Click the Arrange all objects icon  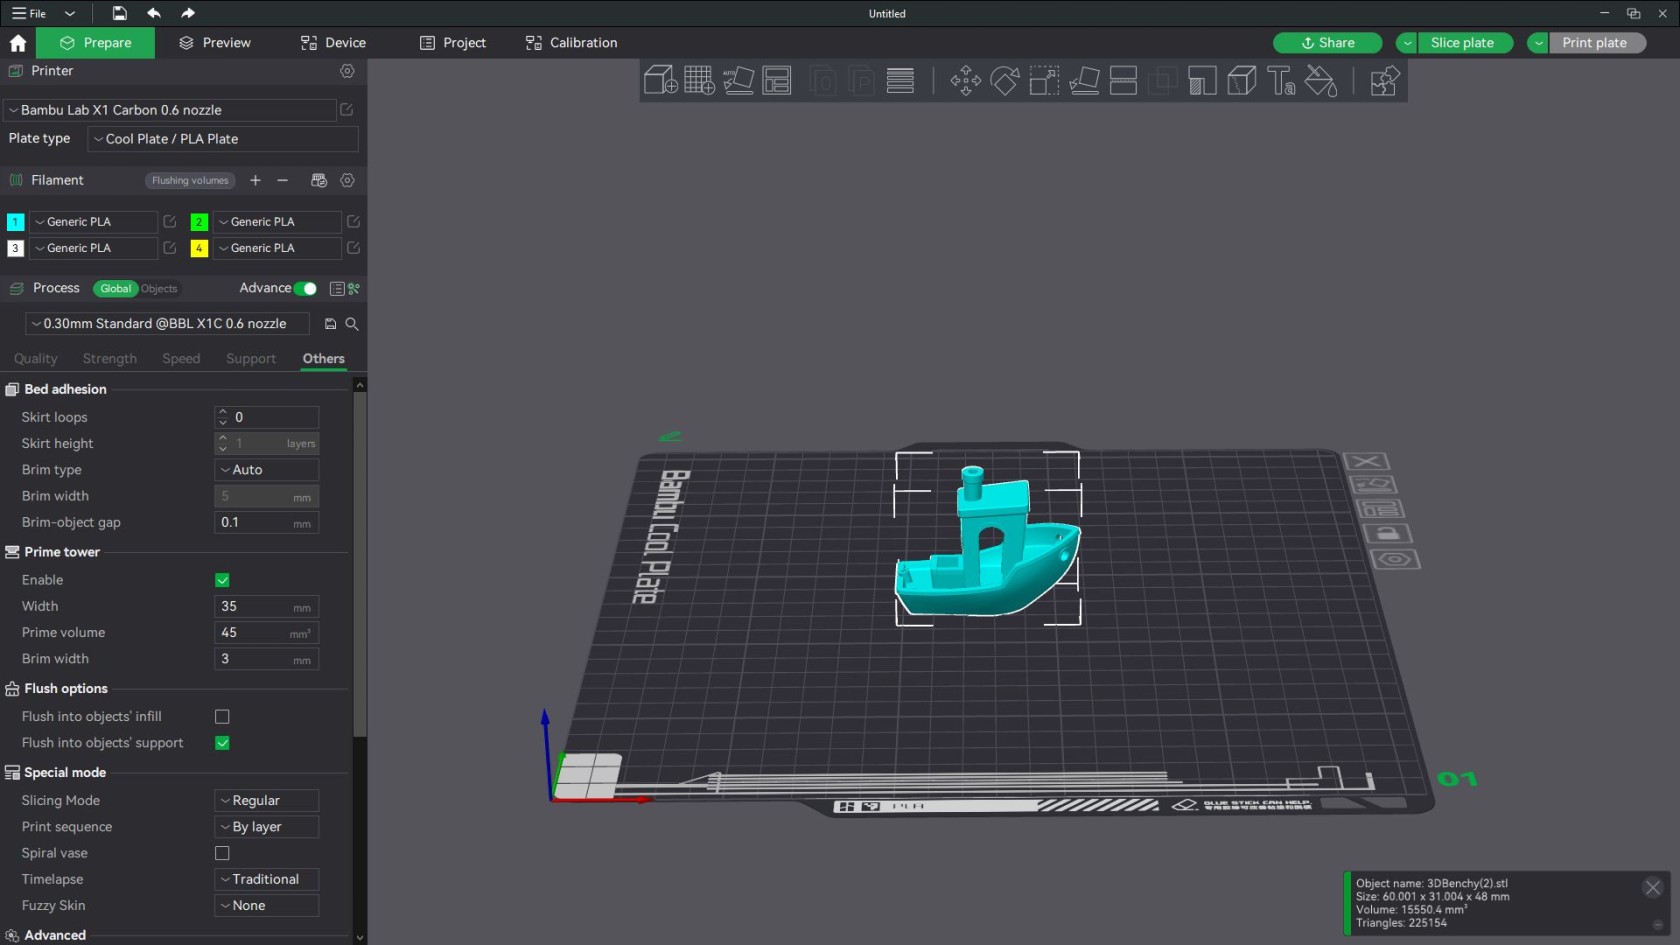(x=777, y=80)
